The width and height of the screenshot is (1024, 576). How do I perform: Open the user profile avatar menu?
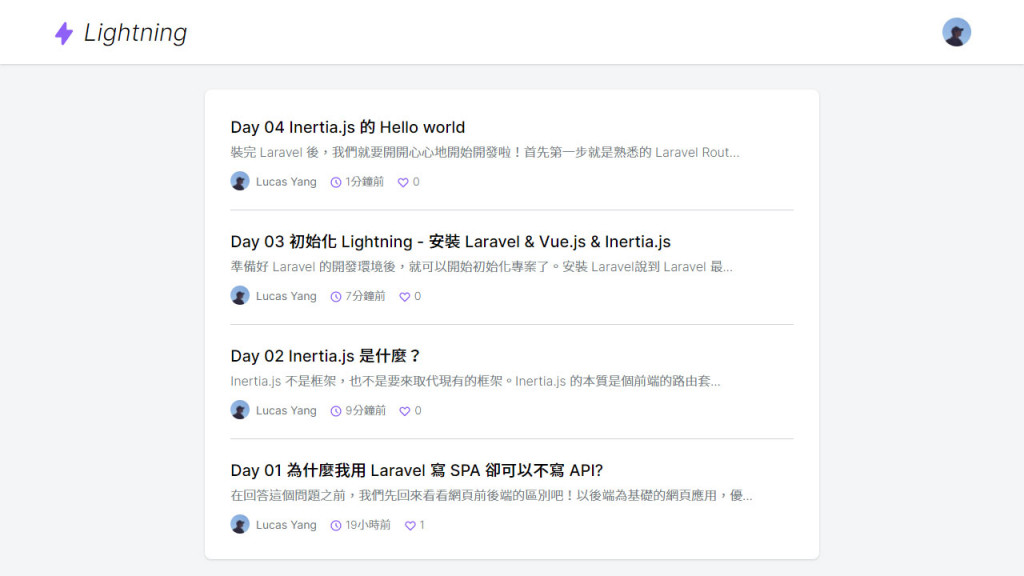(x=956, y=32)
